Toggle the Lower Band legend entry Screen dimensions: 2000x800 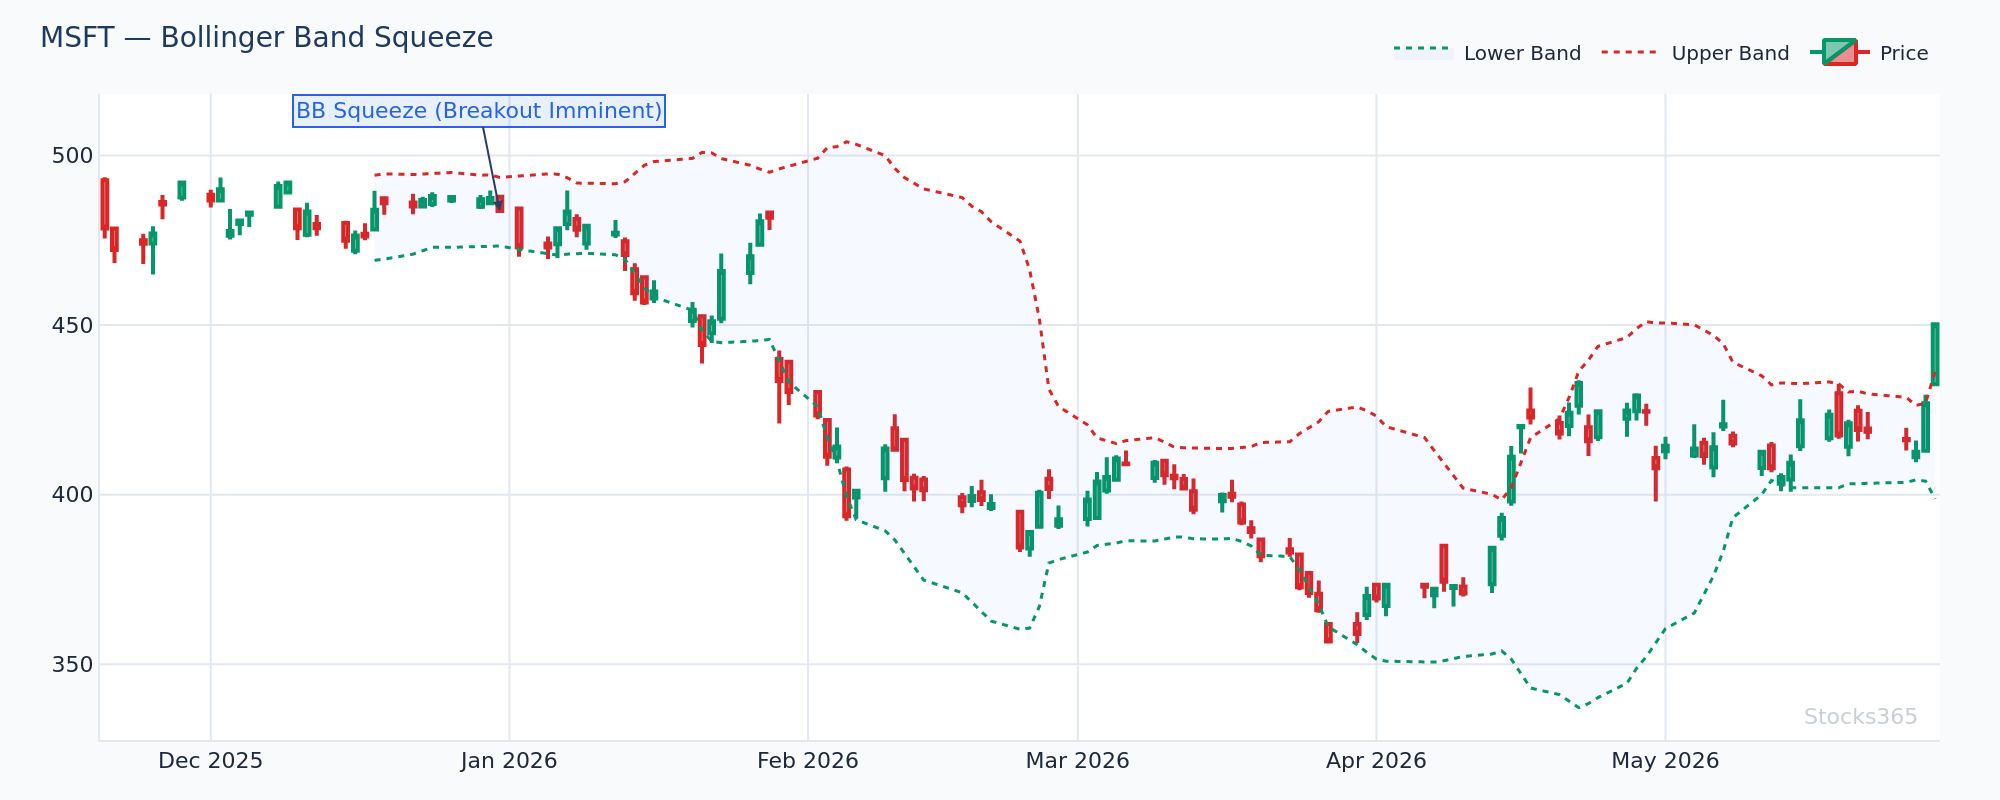click(x=1487, y=53)
